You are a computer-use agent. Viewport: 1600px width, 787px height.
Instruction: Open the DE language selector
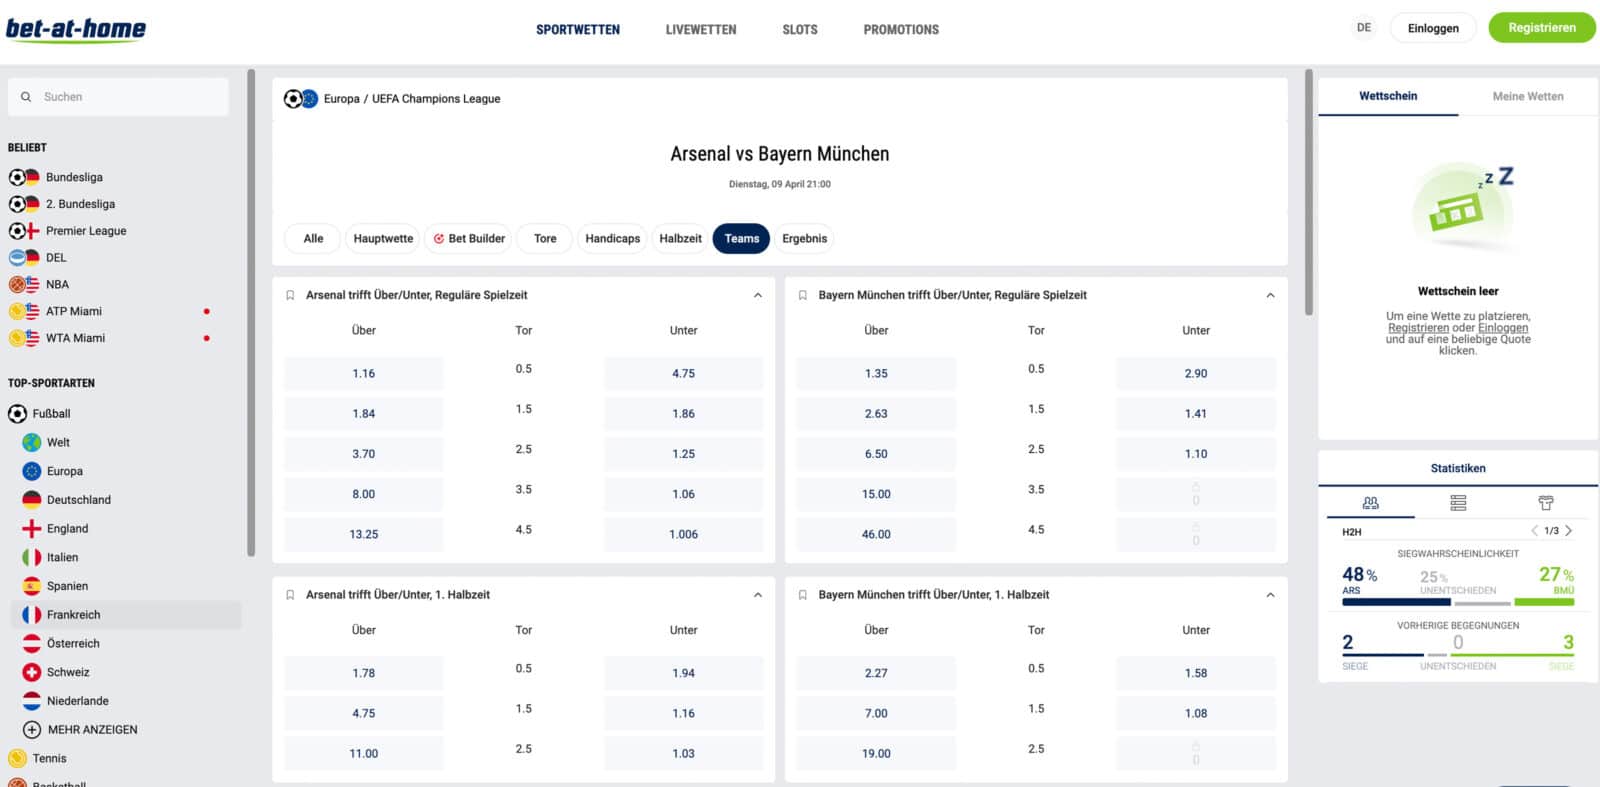click(1364, 28)
